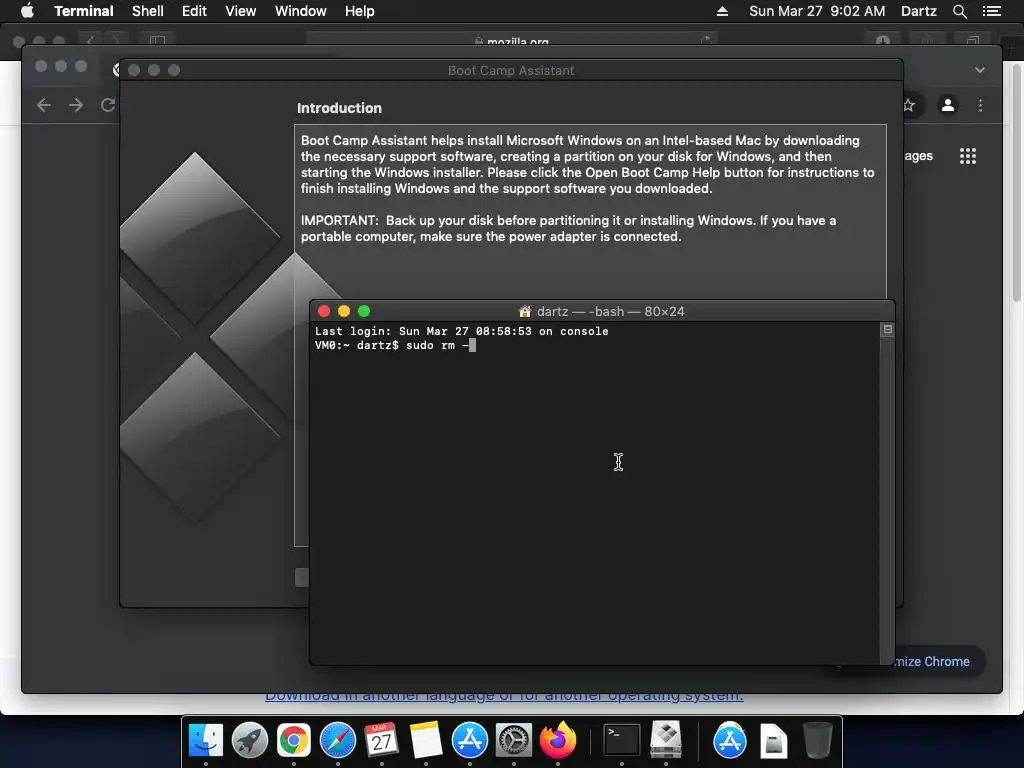The height and width of the screenshot is (768, 1024).
Task: Open the Dartz user menu
Action: (918, 11)
